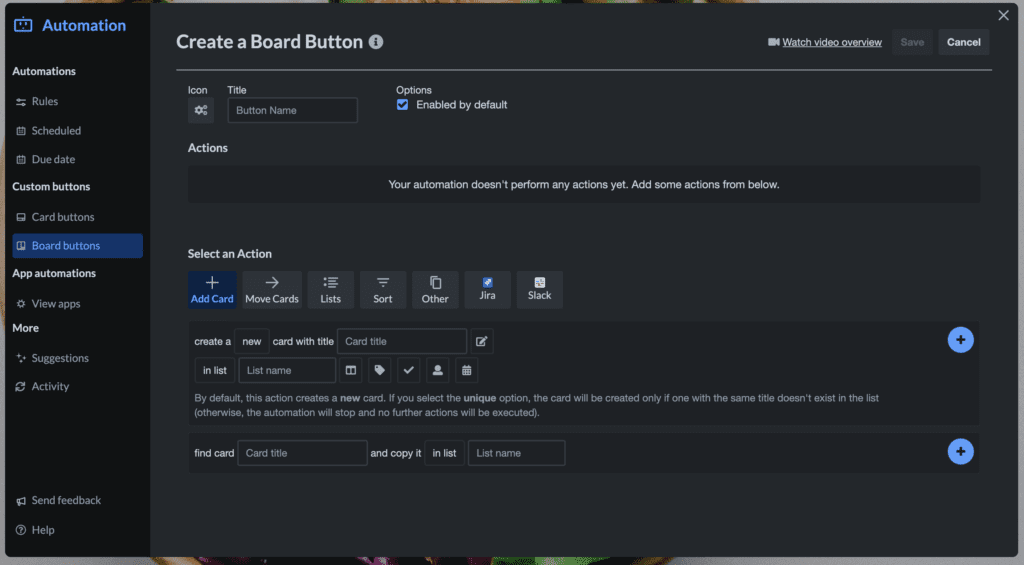The height and width of the screenshot is (565, 1024).
Task: Toggle 'in list' option for copy card
Action: 444,453
